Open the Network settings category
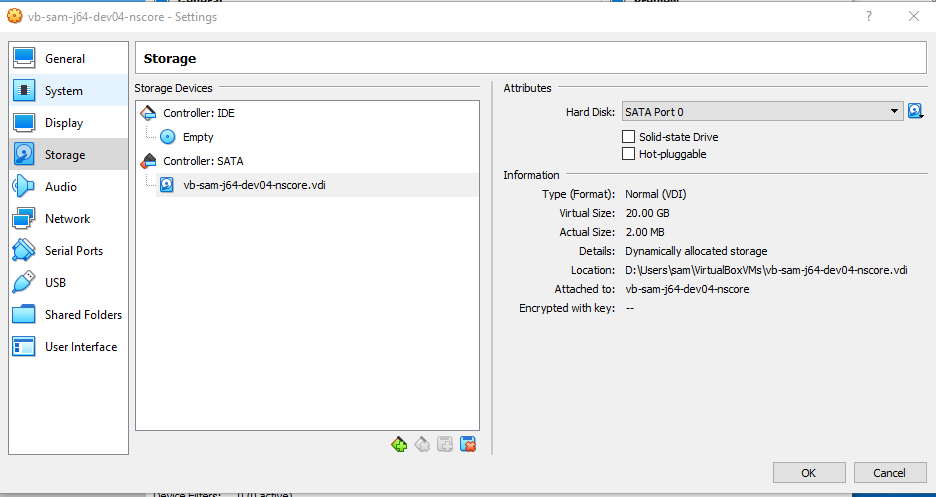The height and width of the screenshot is (497, 936). tap(69, 219)
